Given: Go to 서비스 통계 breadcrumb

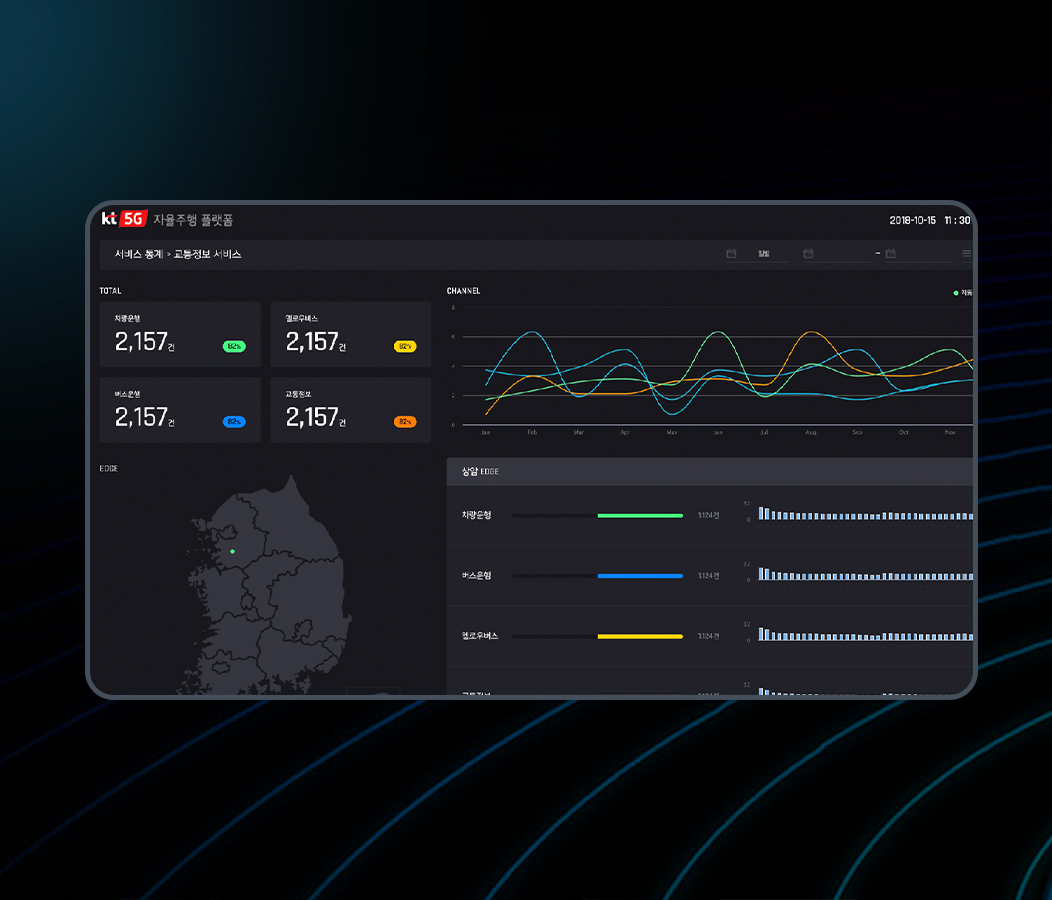Looking at the screenshot, I should (x=139, y=254).
